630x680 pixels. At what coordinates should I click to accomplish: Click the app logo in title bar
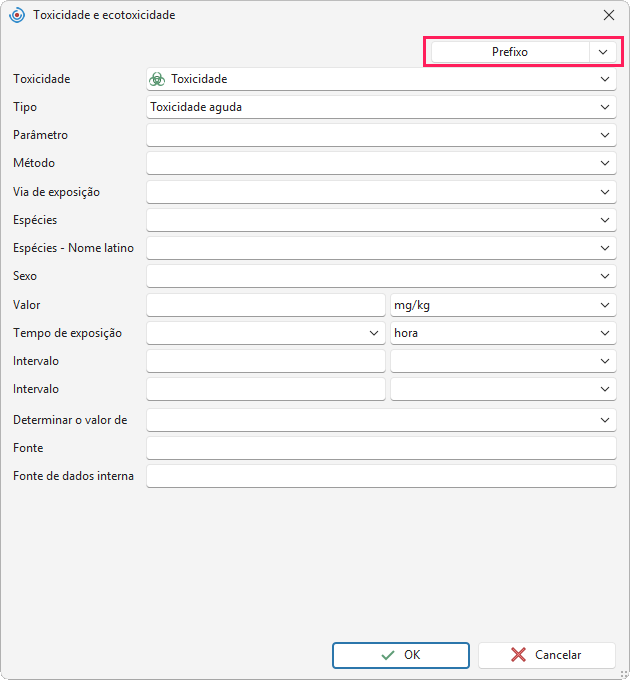17,15
